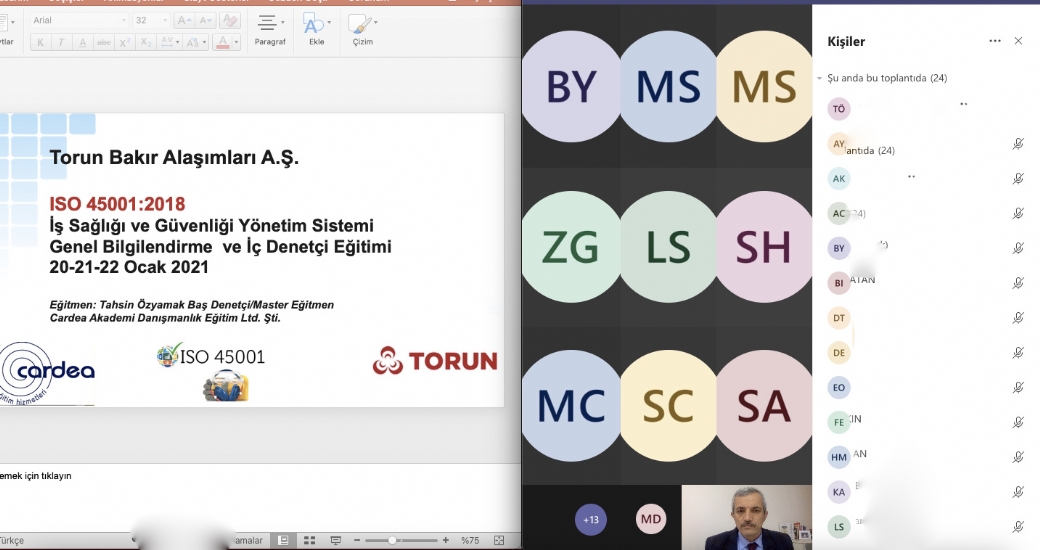Open Kişiler panel more options (…)

tap(994, 41)
